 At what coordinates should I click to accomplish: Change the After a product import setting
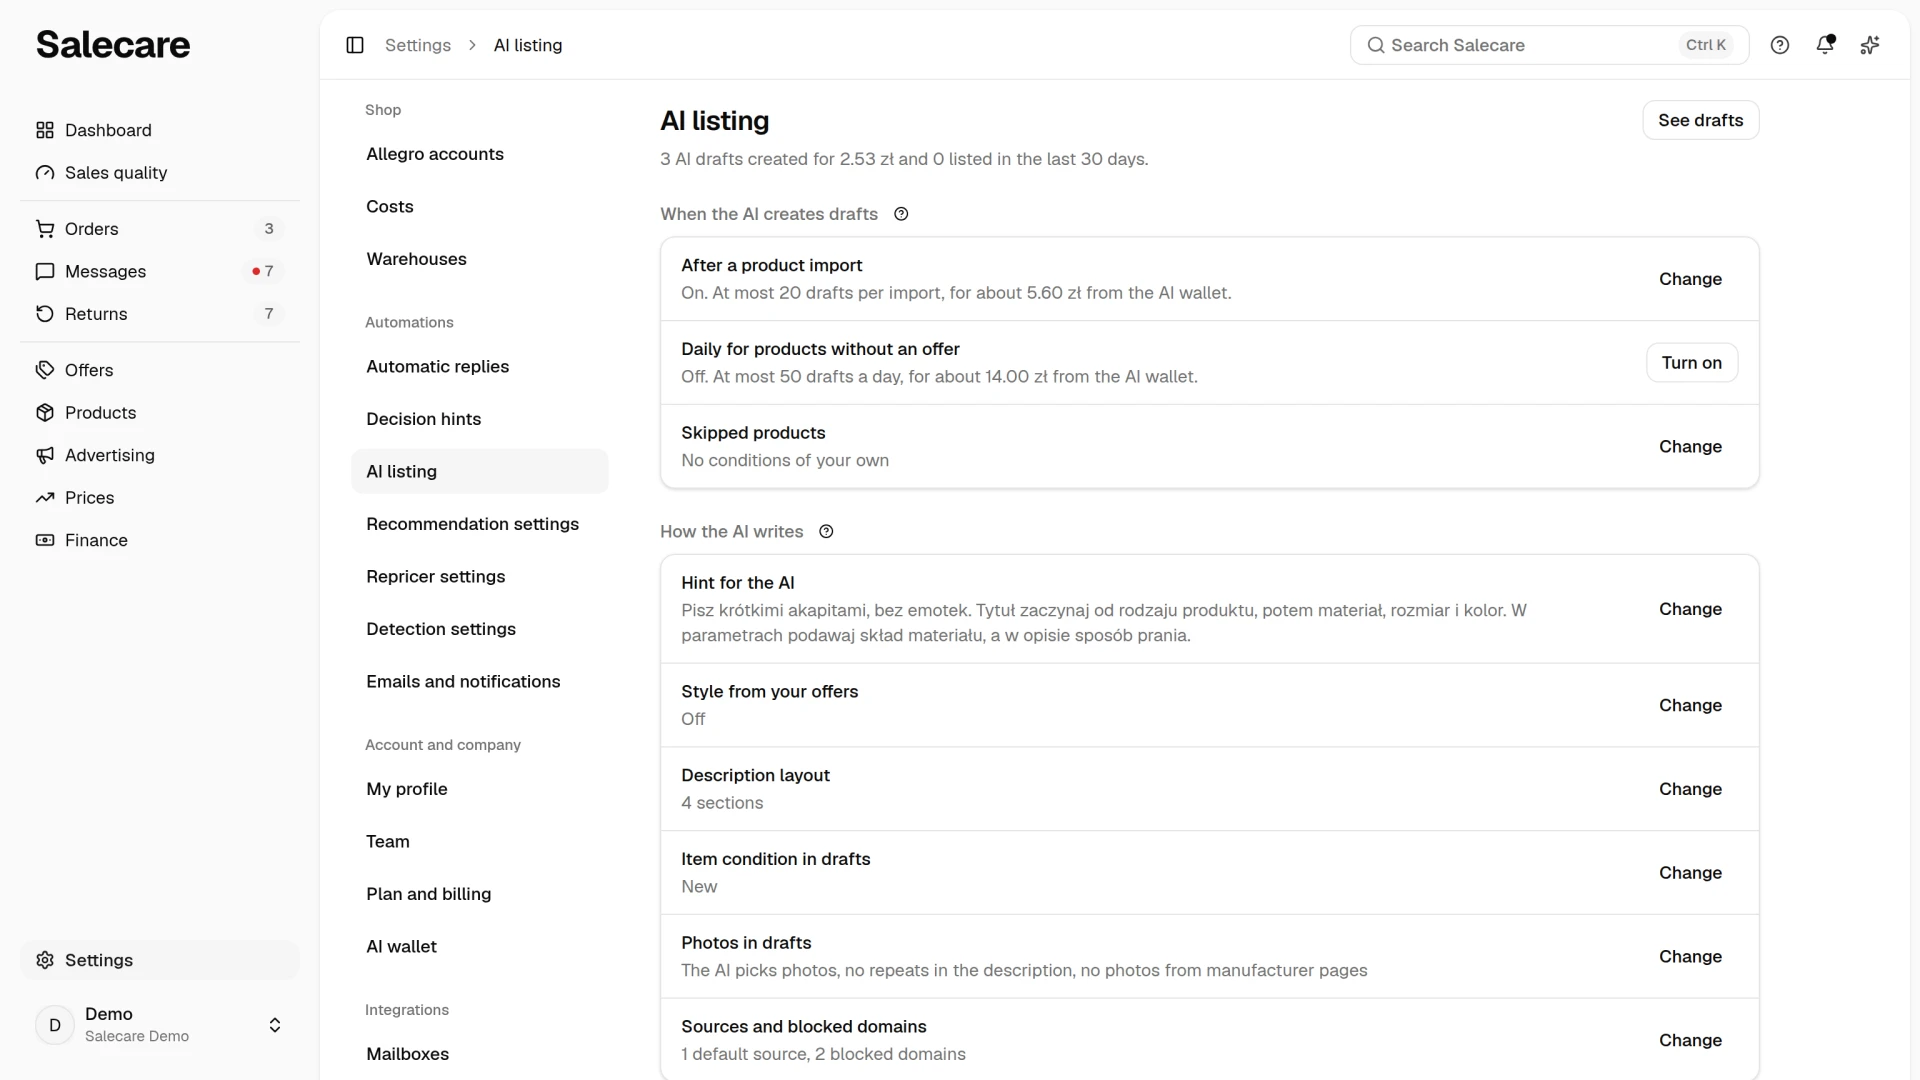coord(1690,279)
